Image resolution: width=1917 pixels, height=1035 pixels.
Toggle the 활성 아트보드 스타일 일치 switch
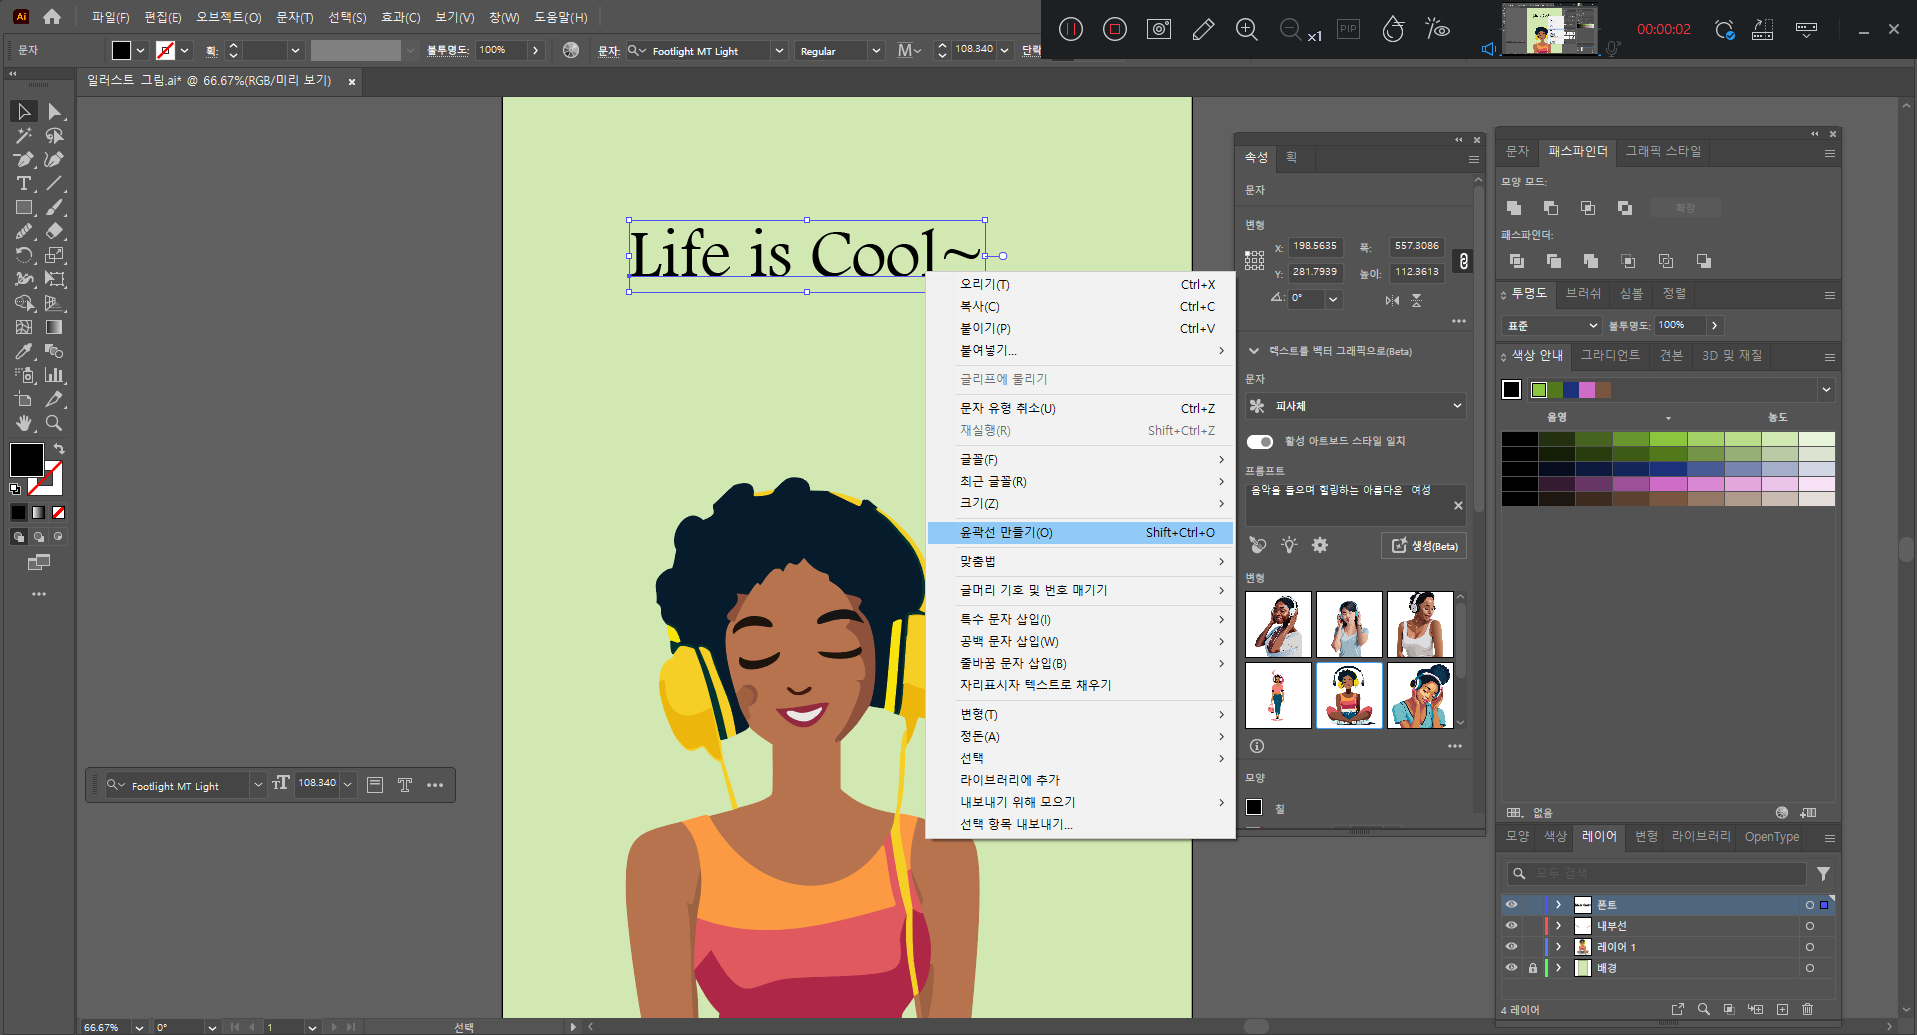1260,442
